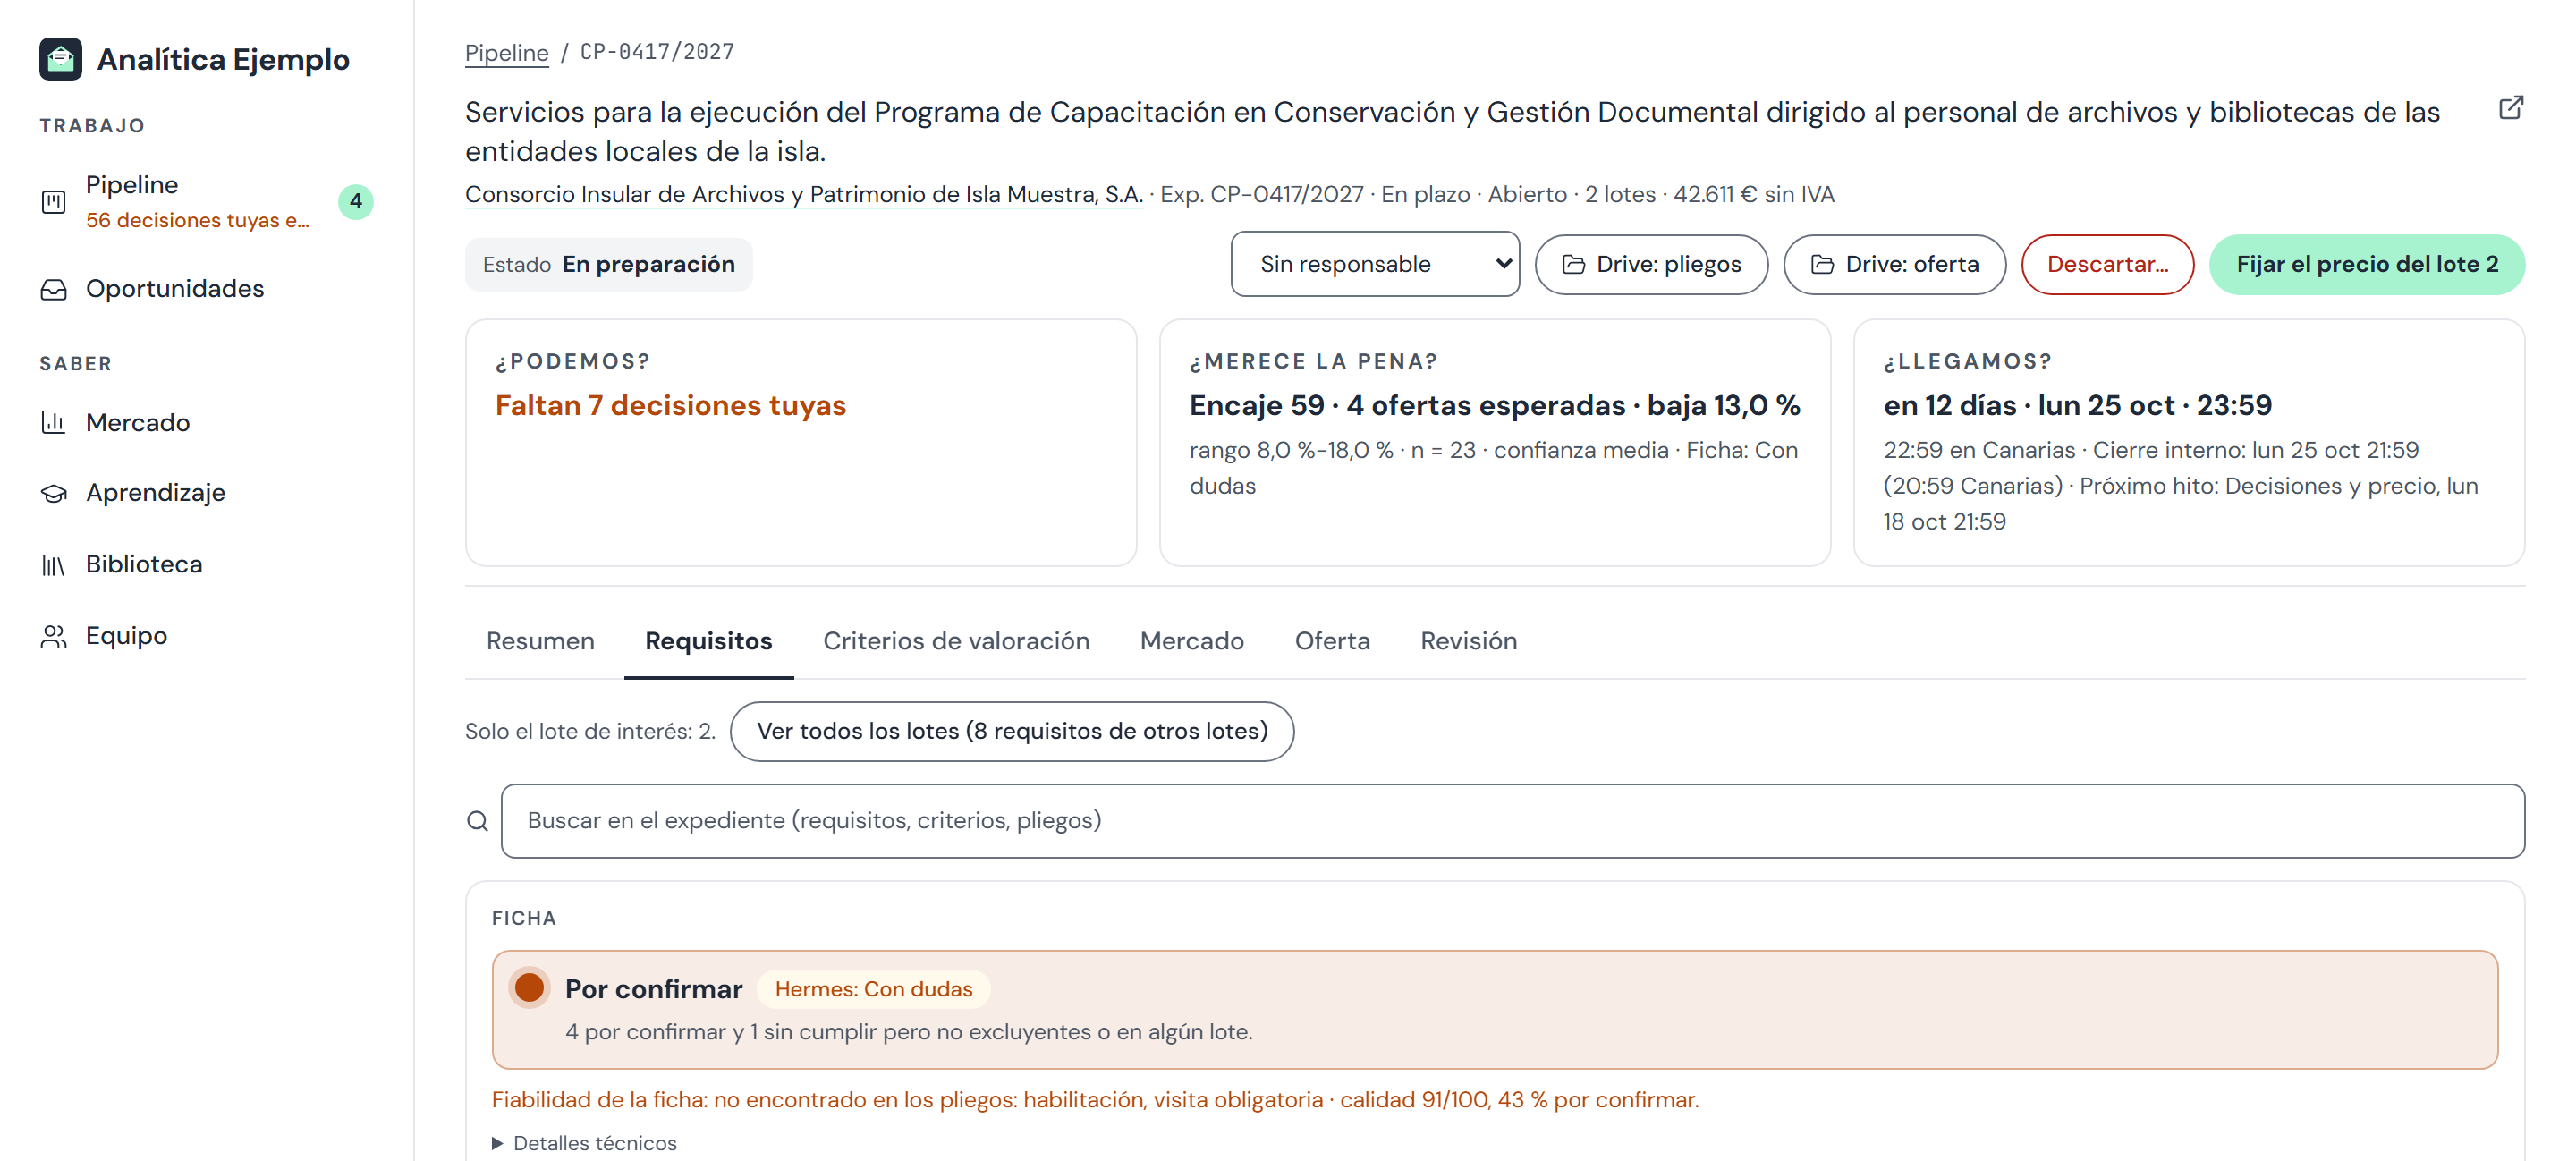This screenshot has width=2576, height=1161.
Task: Click Ver todos los lotes button
Action: point(1011,731)
